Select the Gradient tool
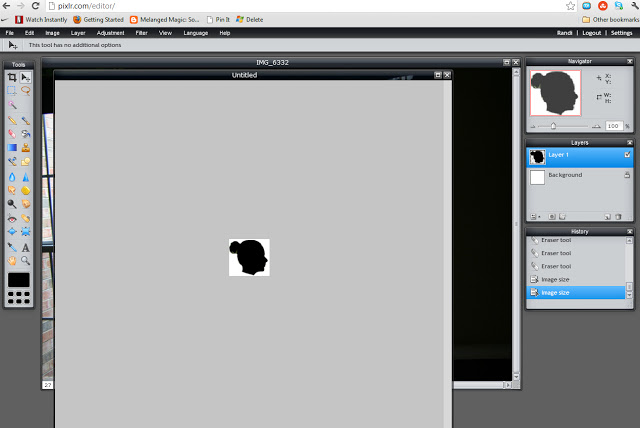This screenshot has height=428, width=640. coord(12,147)
